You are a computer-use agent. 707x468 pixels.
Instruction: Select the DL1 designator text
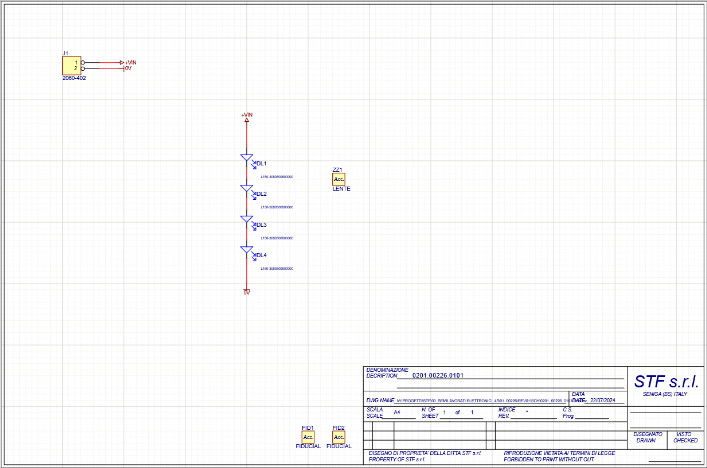[x=262, y=163]
